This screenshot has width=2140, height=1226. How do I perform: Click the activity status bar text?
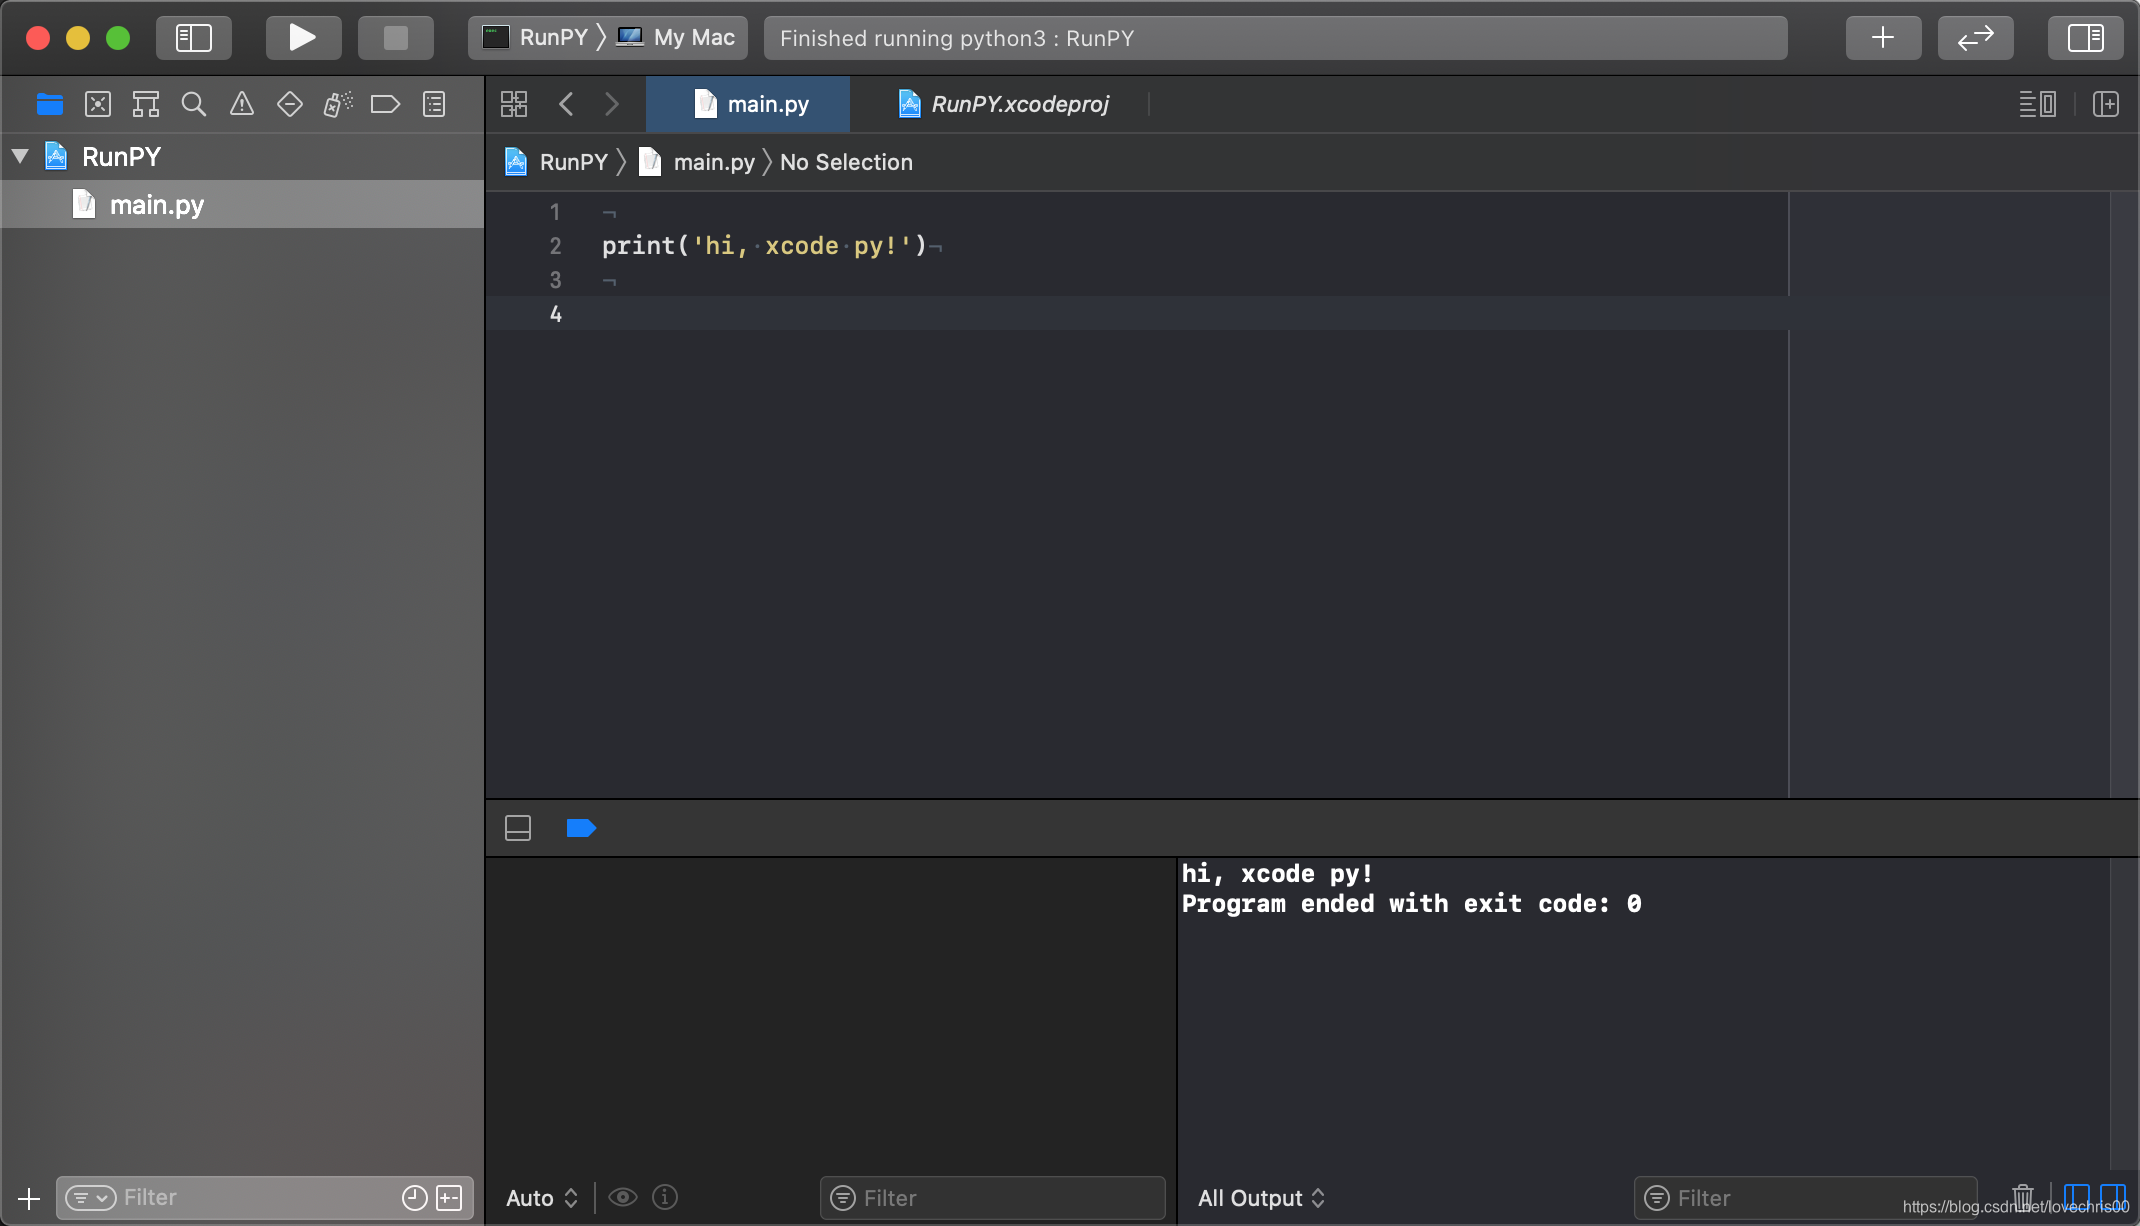click(x=957, y=38)
